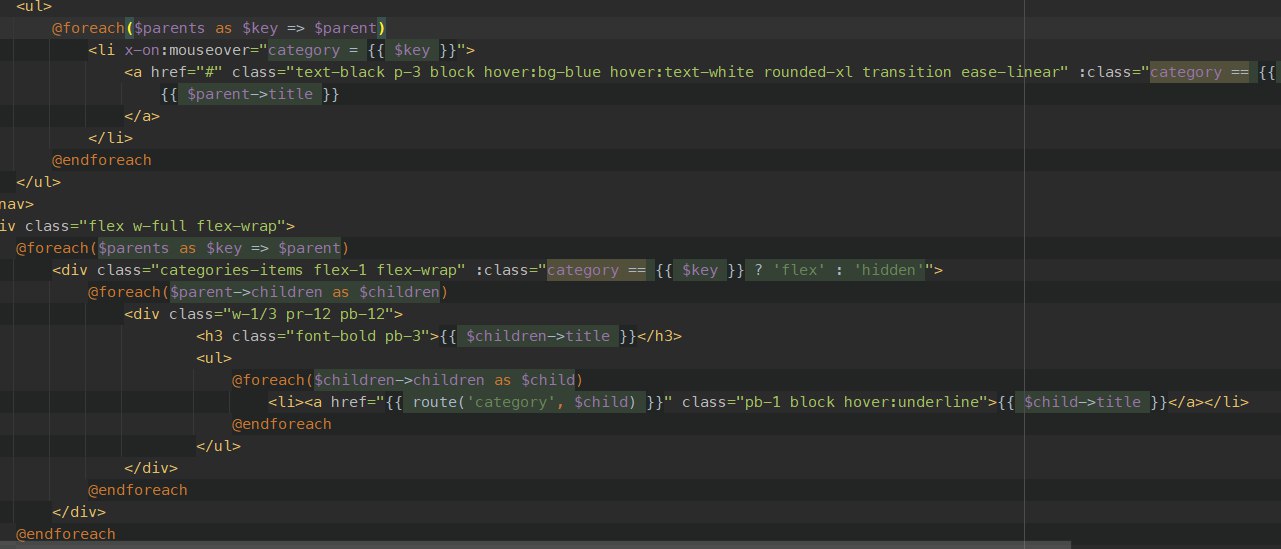This screenshot has height=549, width=1281.
Task: Click the x-on:mouseover value category = assignment
Action: click(x=314, y=50)
